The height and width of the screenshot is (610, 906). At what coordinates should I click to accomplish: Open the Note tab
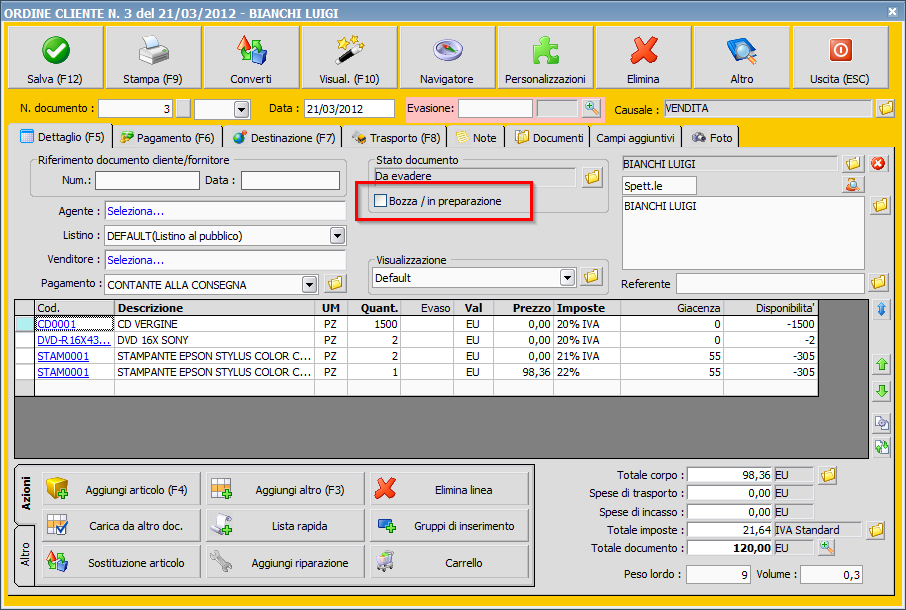coord(477,137)
